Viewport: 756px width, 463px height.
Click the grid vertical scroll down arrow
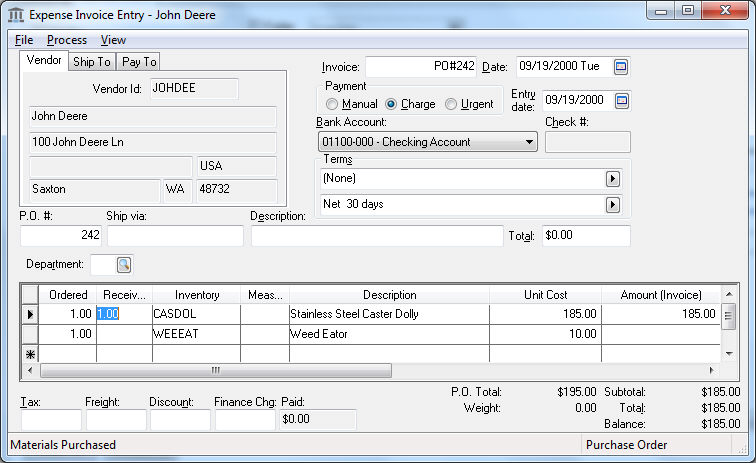729,354
